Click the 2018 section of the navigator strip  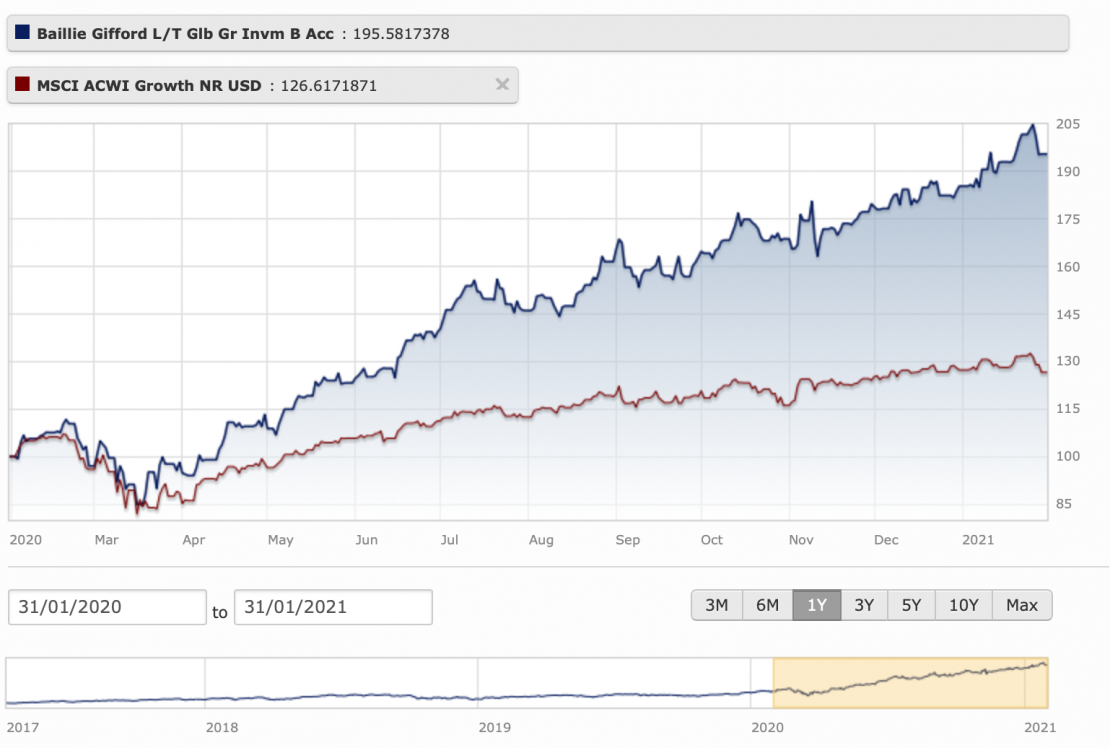tap(340, 683)
